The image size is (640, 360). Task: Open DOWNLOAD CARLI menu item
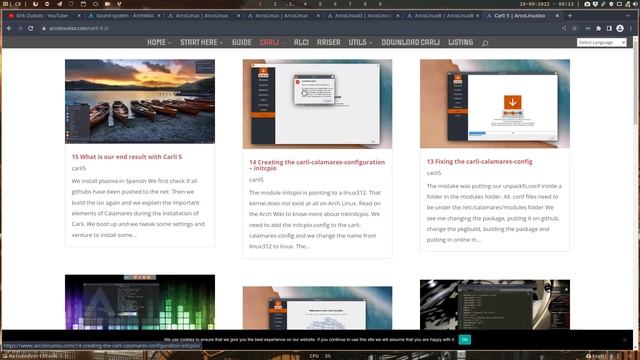point(411,42)
